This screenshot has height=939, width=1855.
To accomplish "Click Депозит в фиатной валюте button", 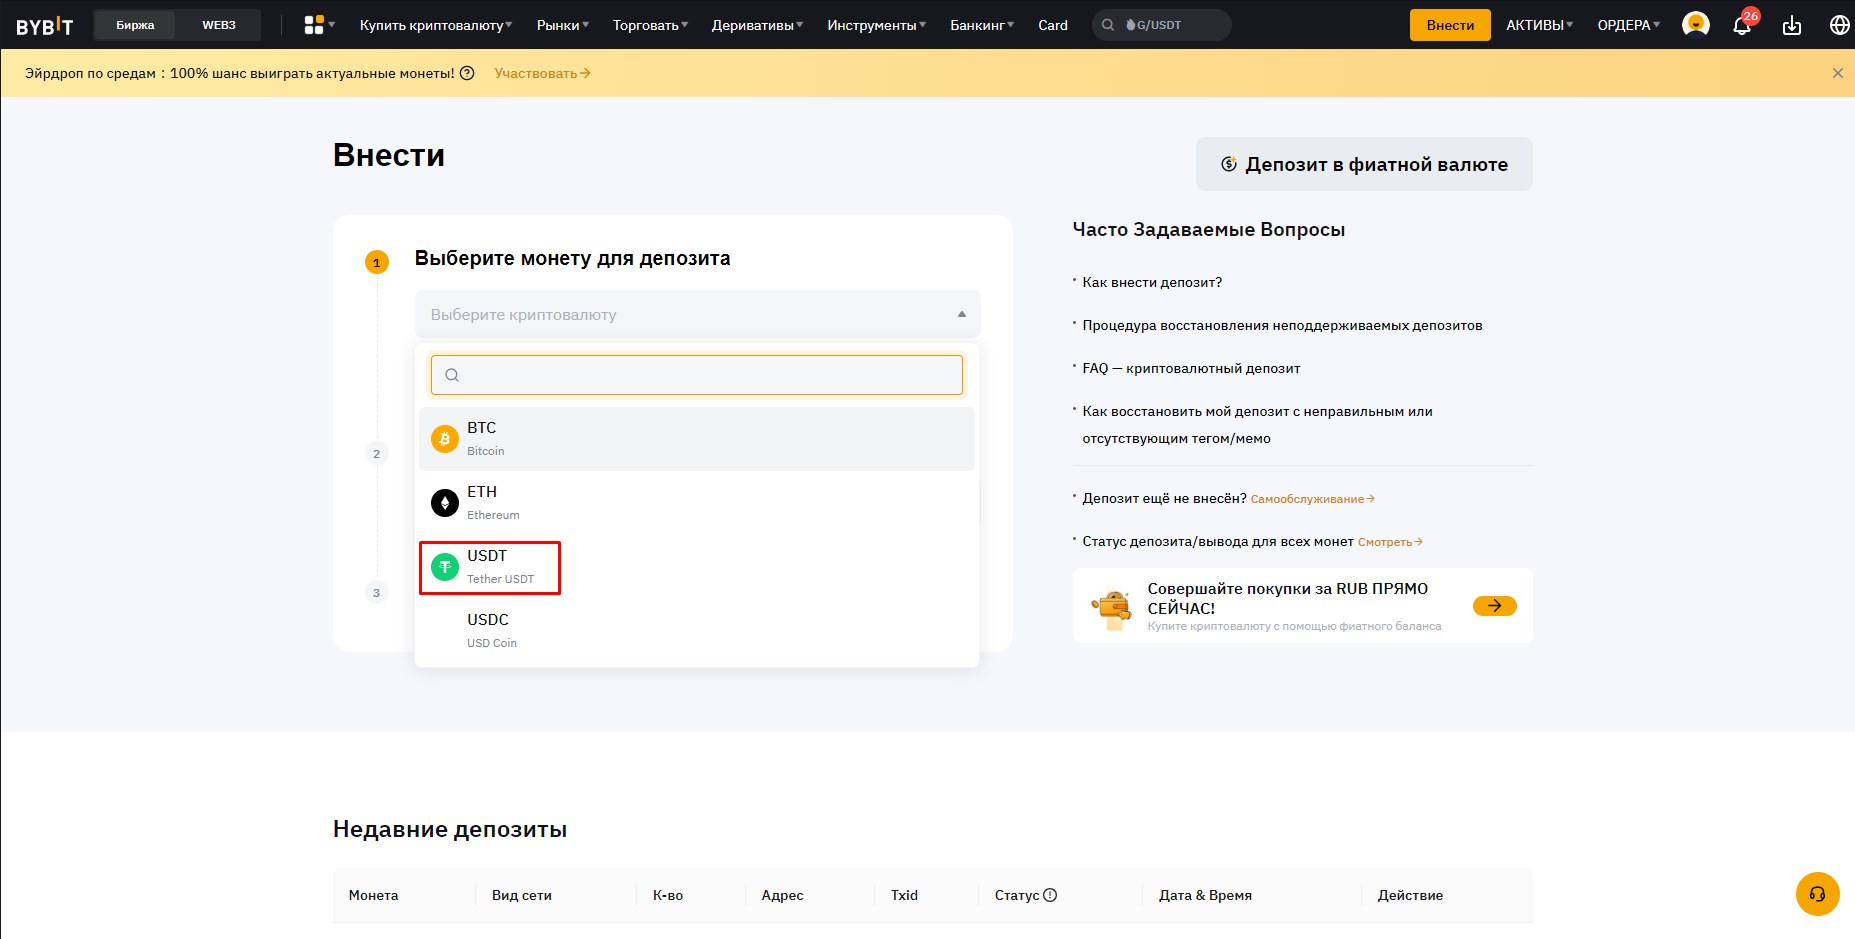I will tap(1364, 164).
